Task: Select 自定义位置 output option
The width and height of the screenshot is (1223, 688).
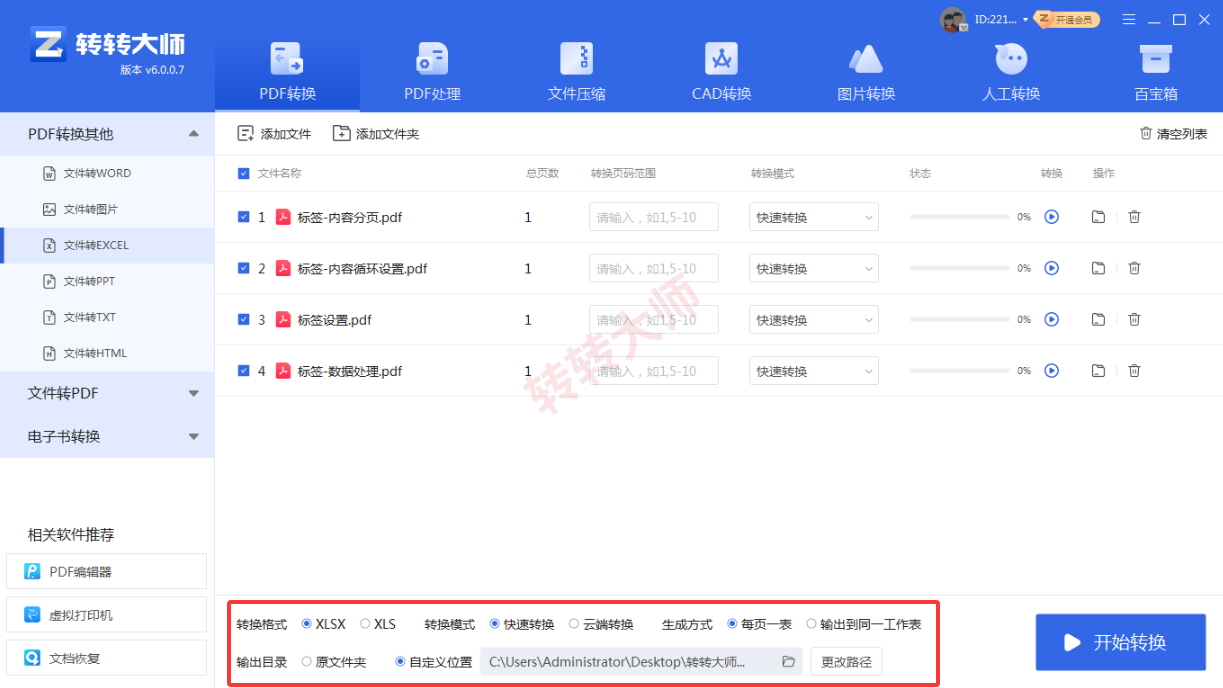Action: coord(400,661)
